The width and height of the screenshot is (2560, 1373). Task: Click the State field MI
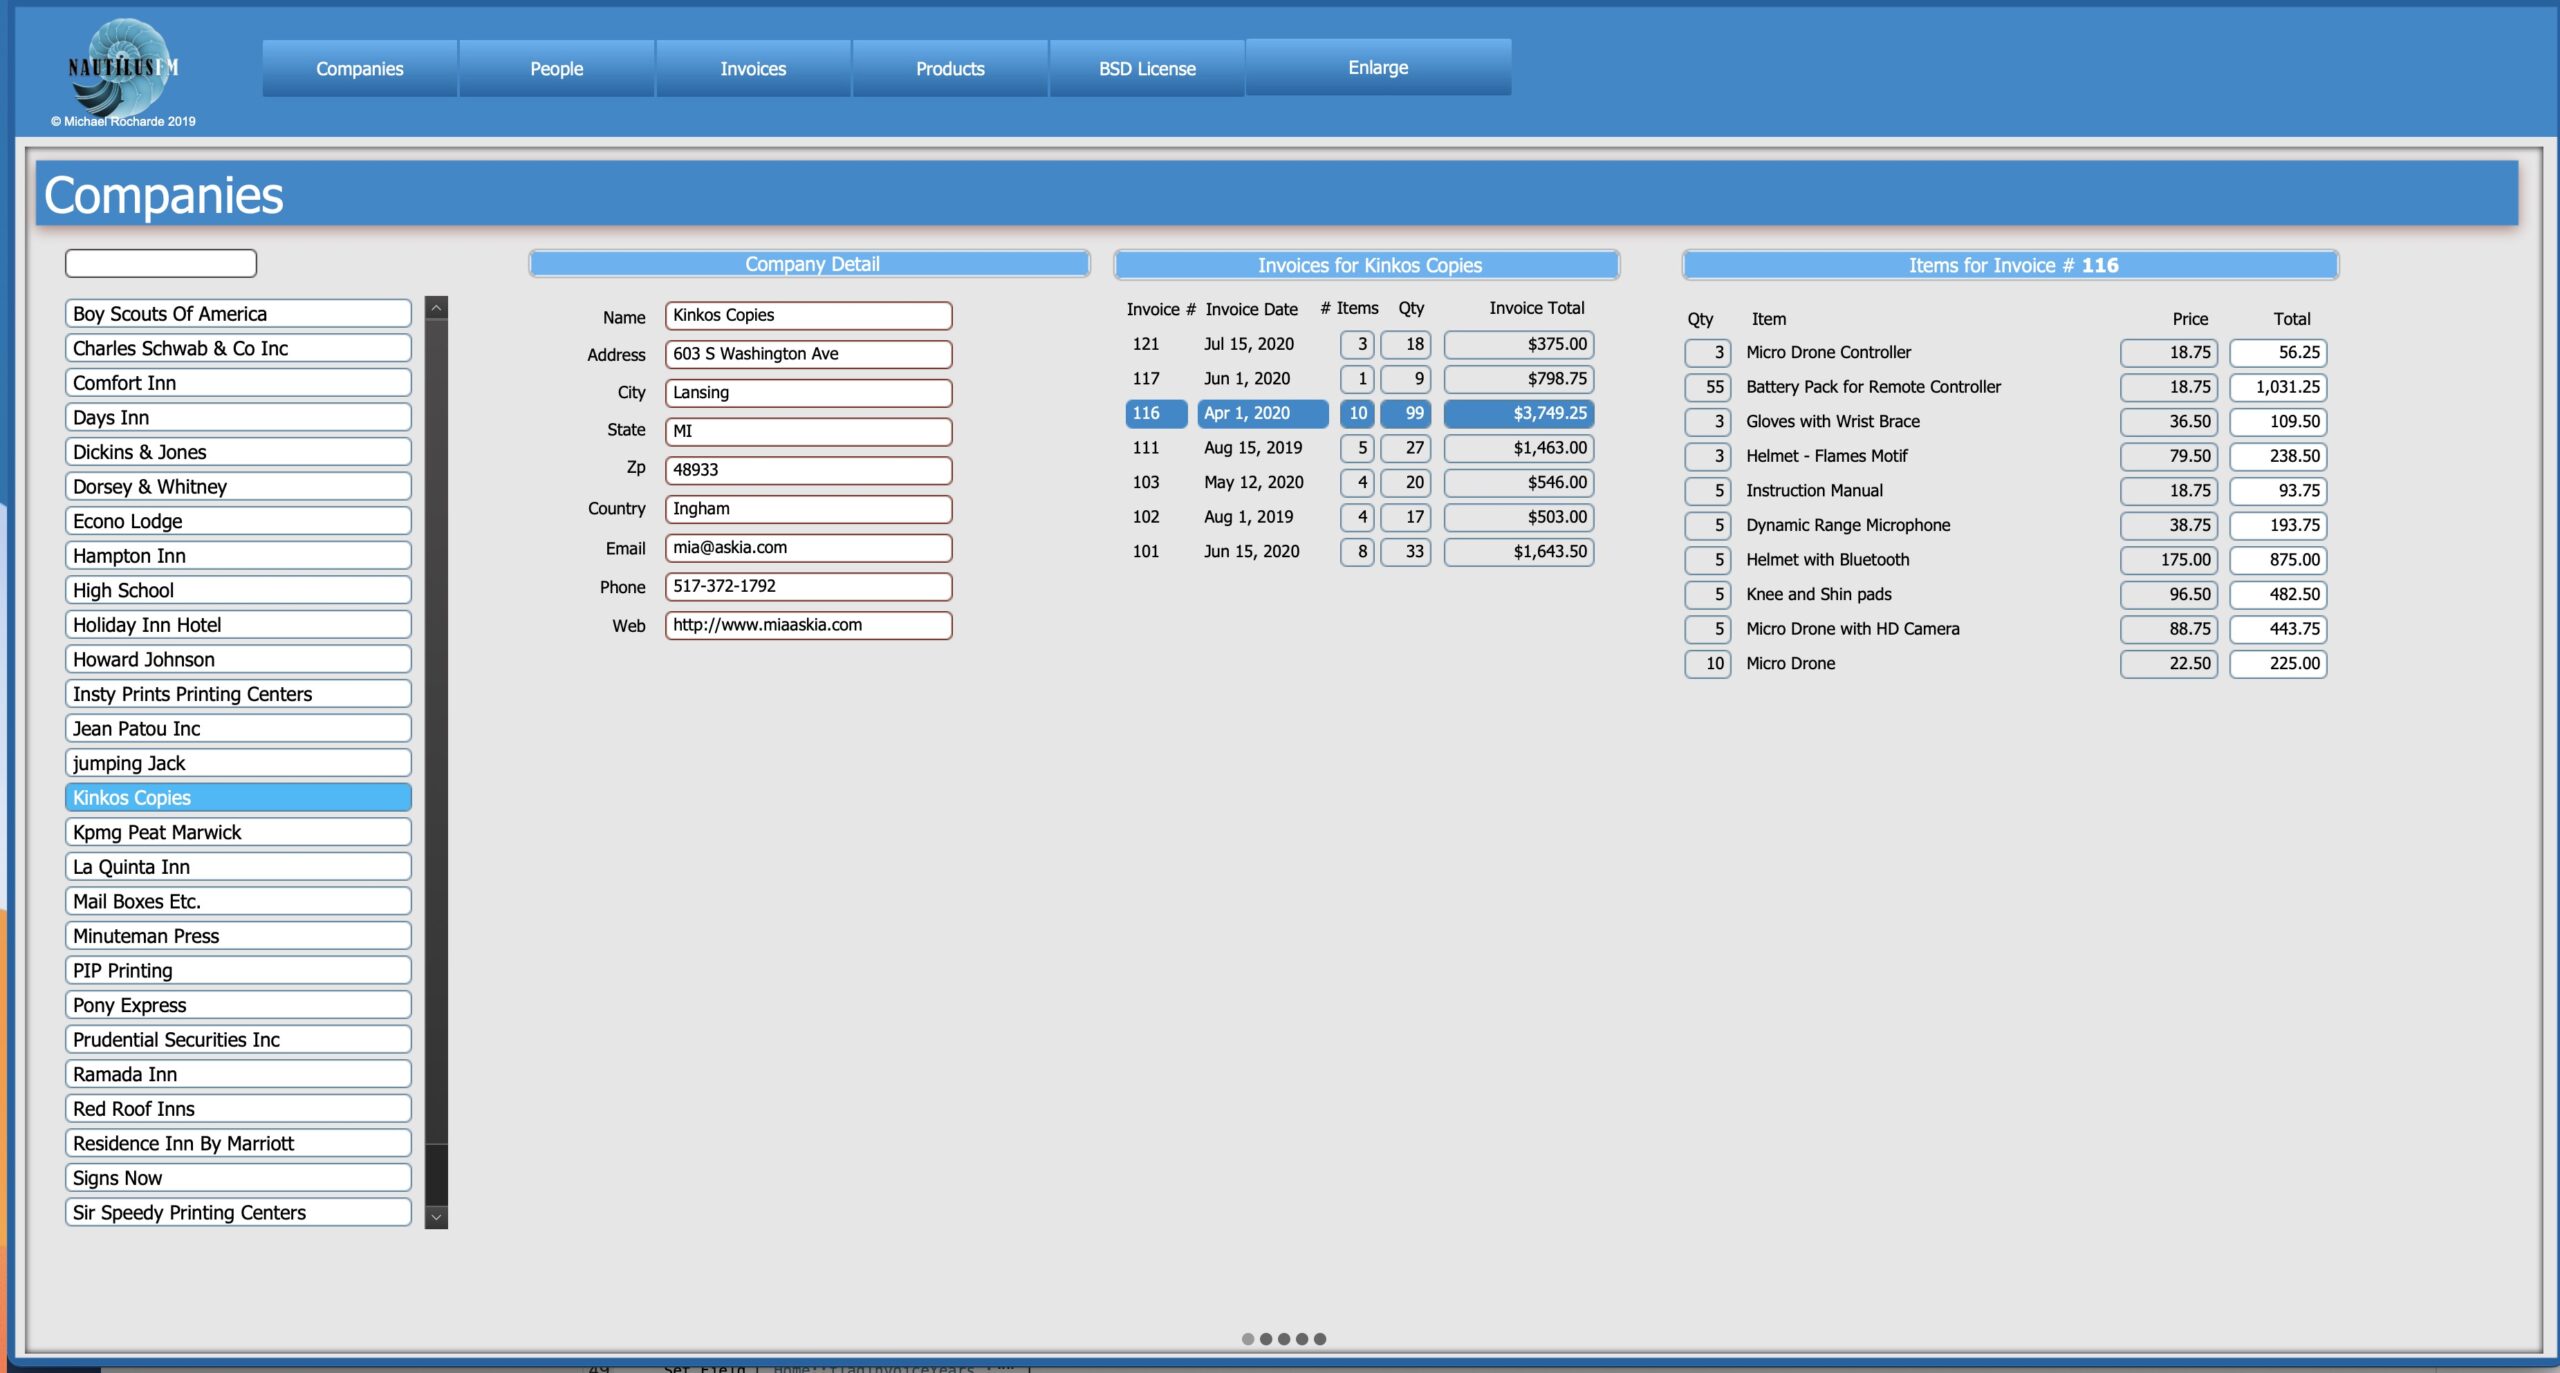(808, 431)
